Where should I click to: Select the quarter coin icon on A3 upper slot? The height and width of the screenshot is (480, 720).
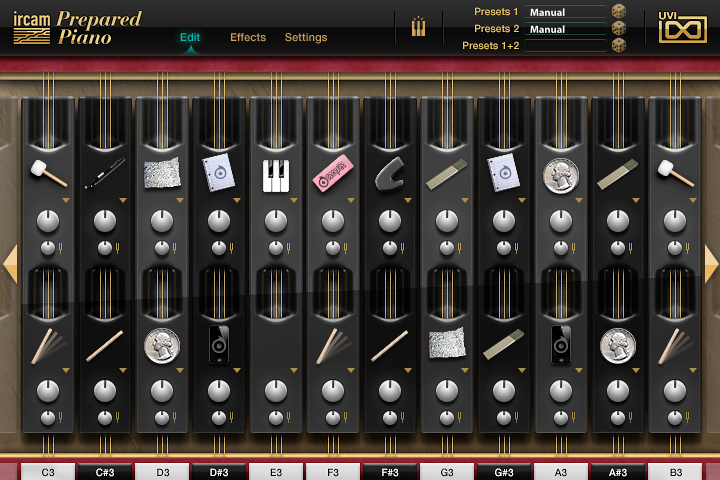(x=561, y=175)
